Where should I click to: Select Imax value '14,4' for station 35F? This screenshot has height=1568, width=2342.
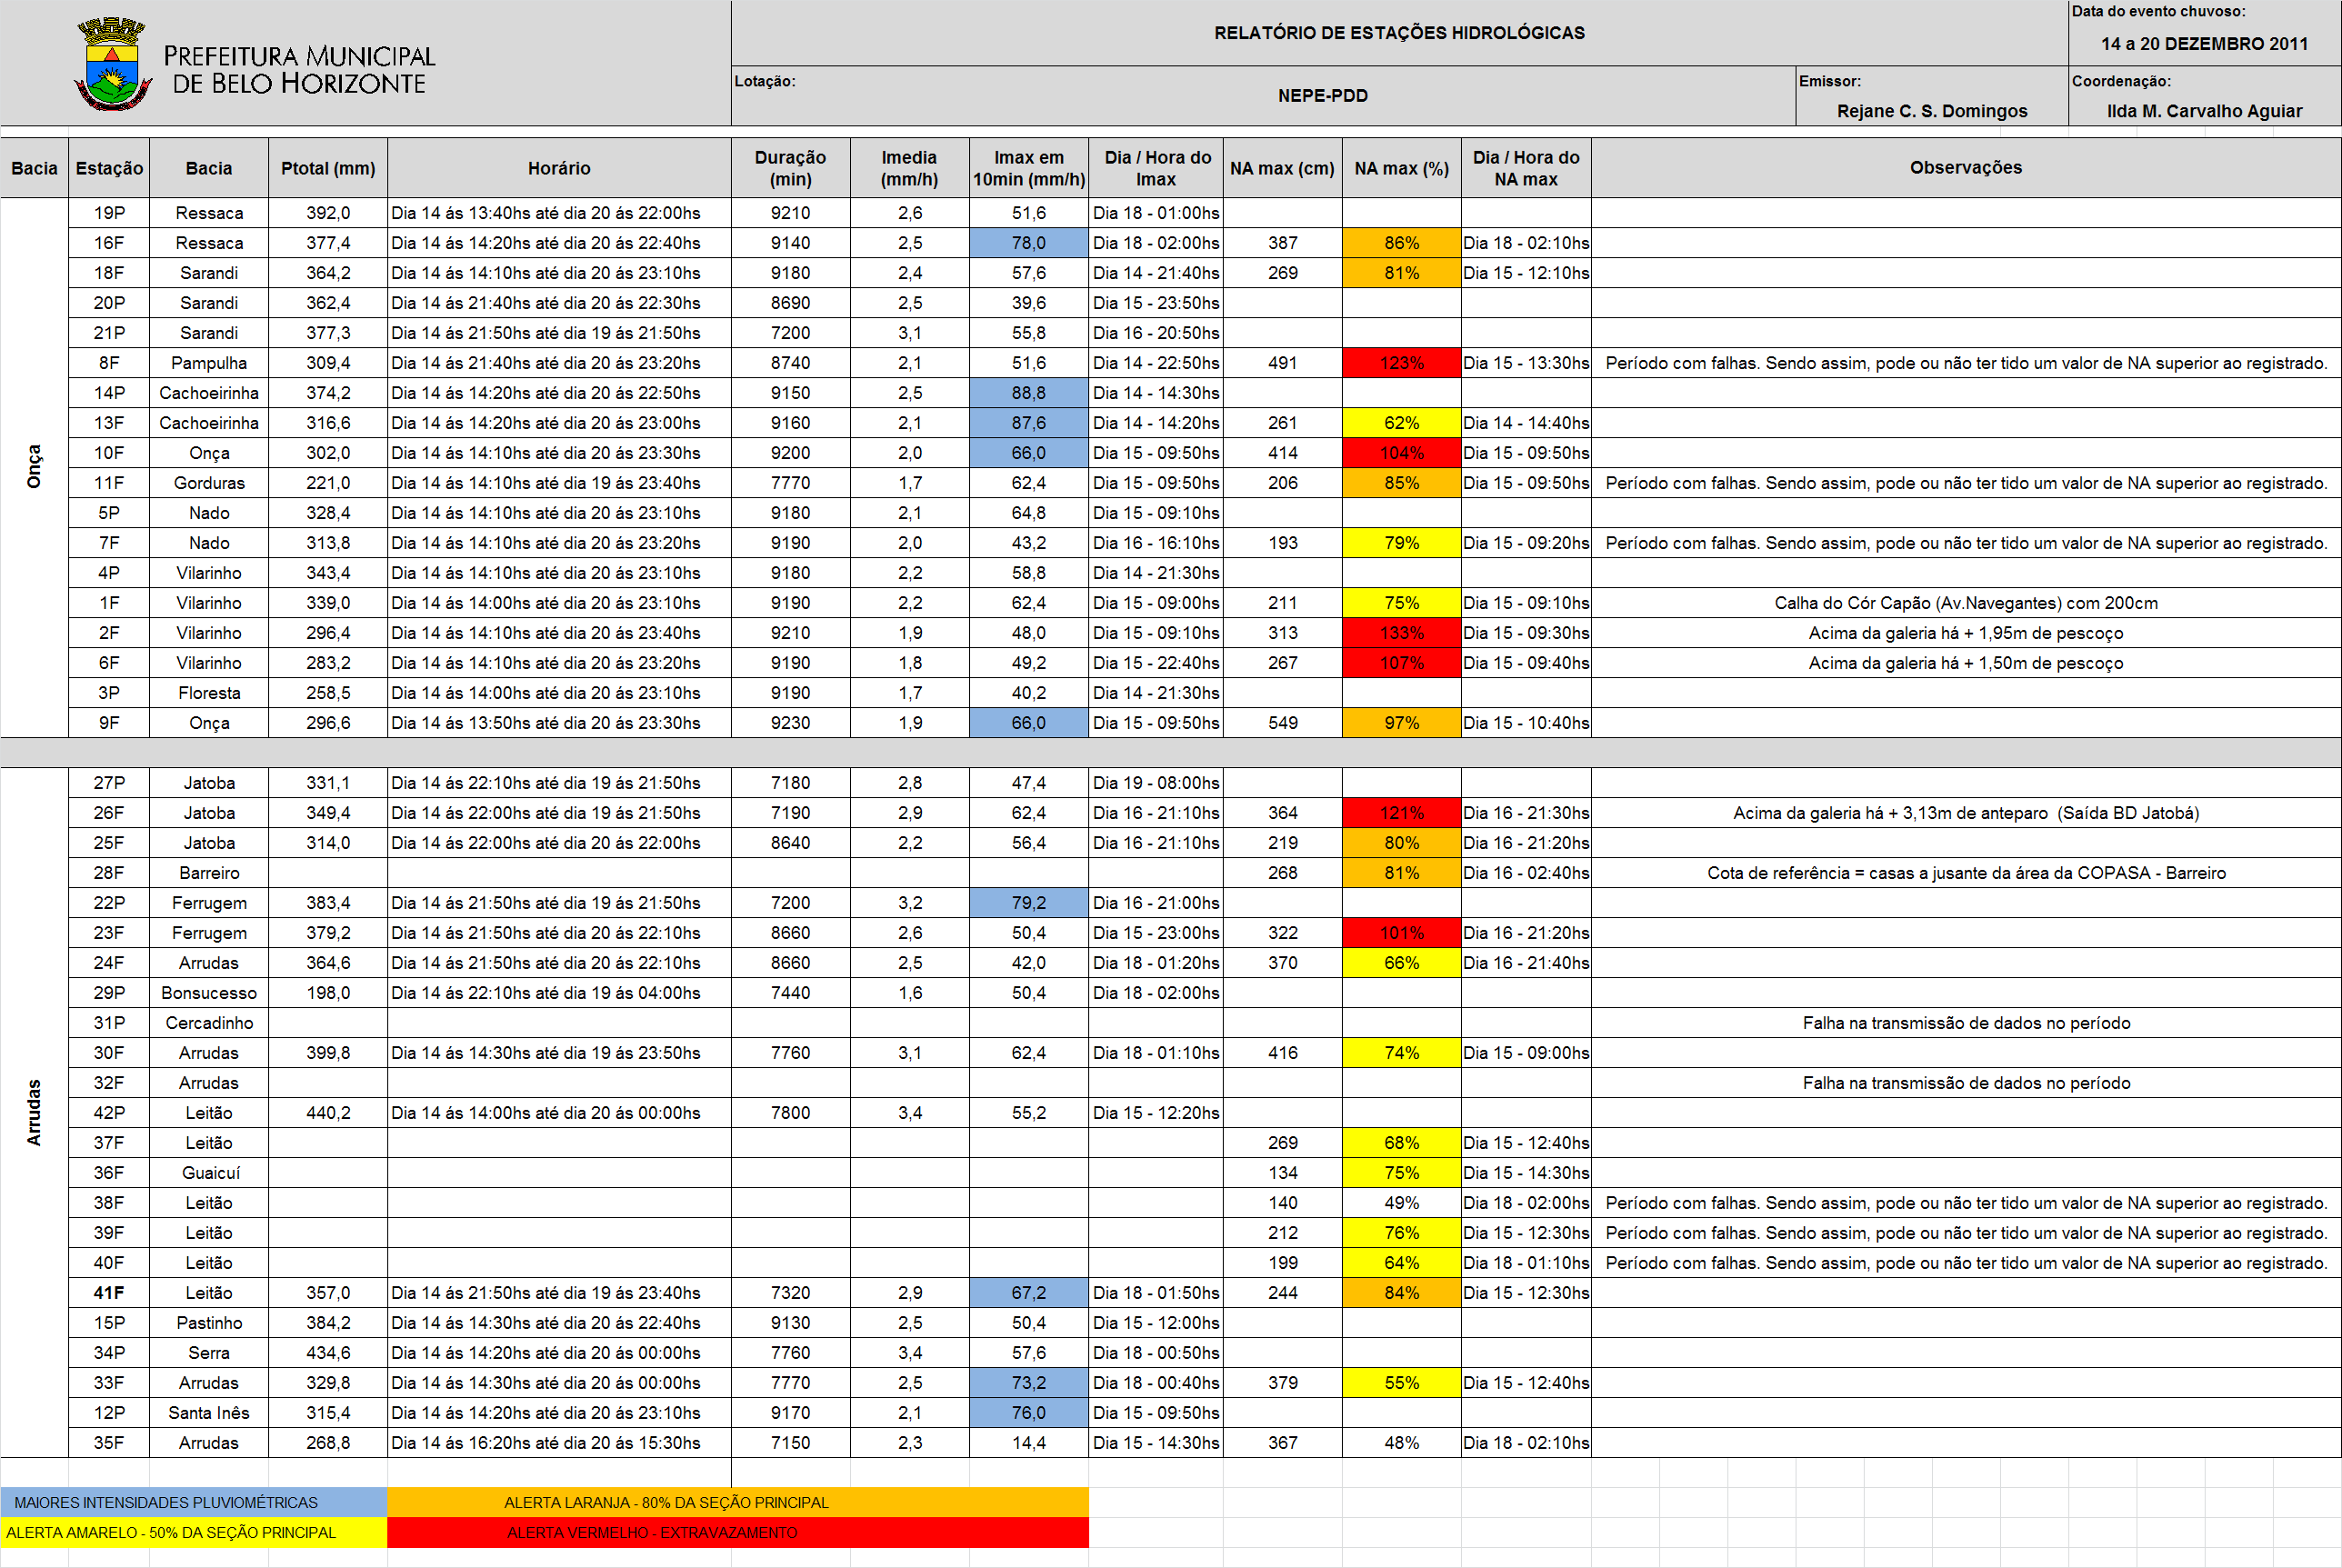pyautogui.click(x=1029, y=1443)
